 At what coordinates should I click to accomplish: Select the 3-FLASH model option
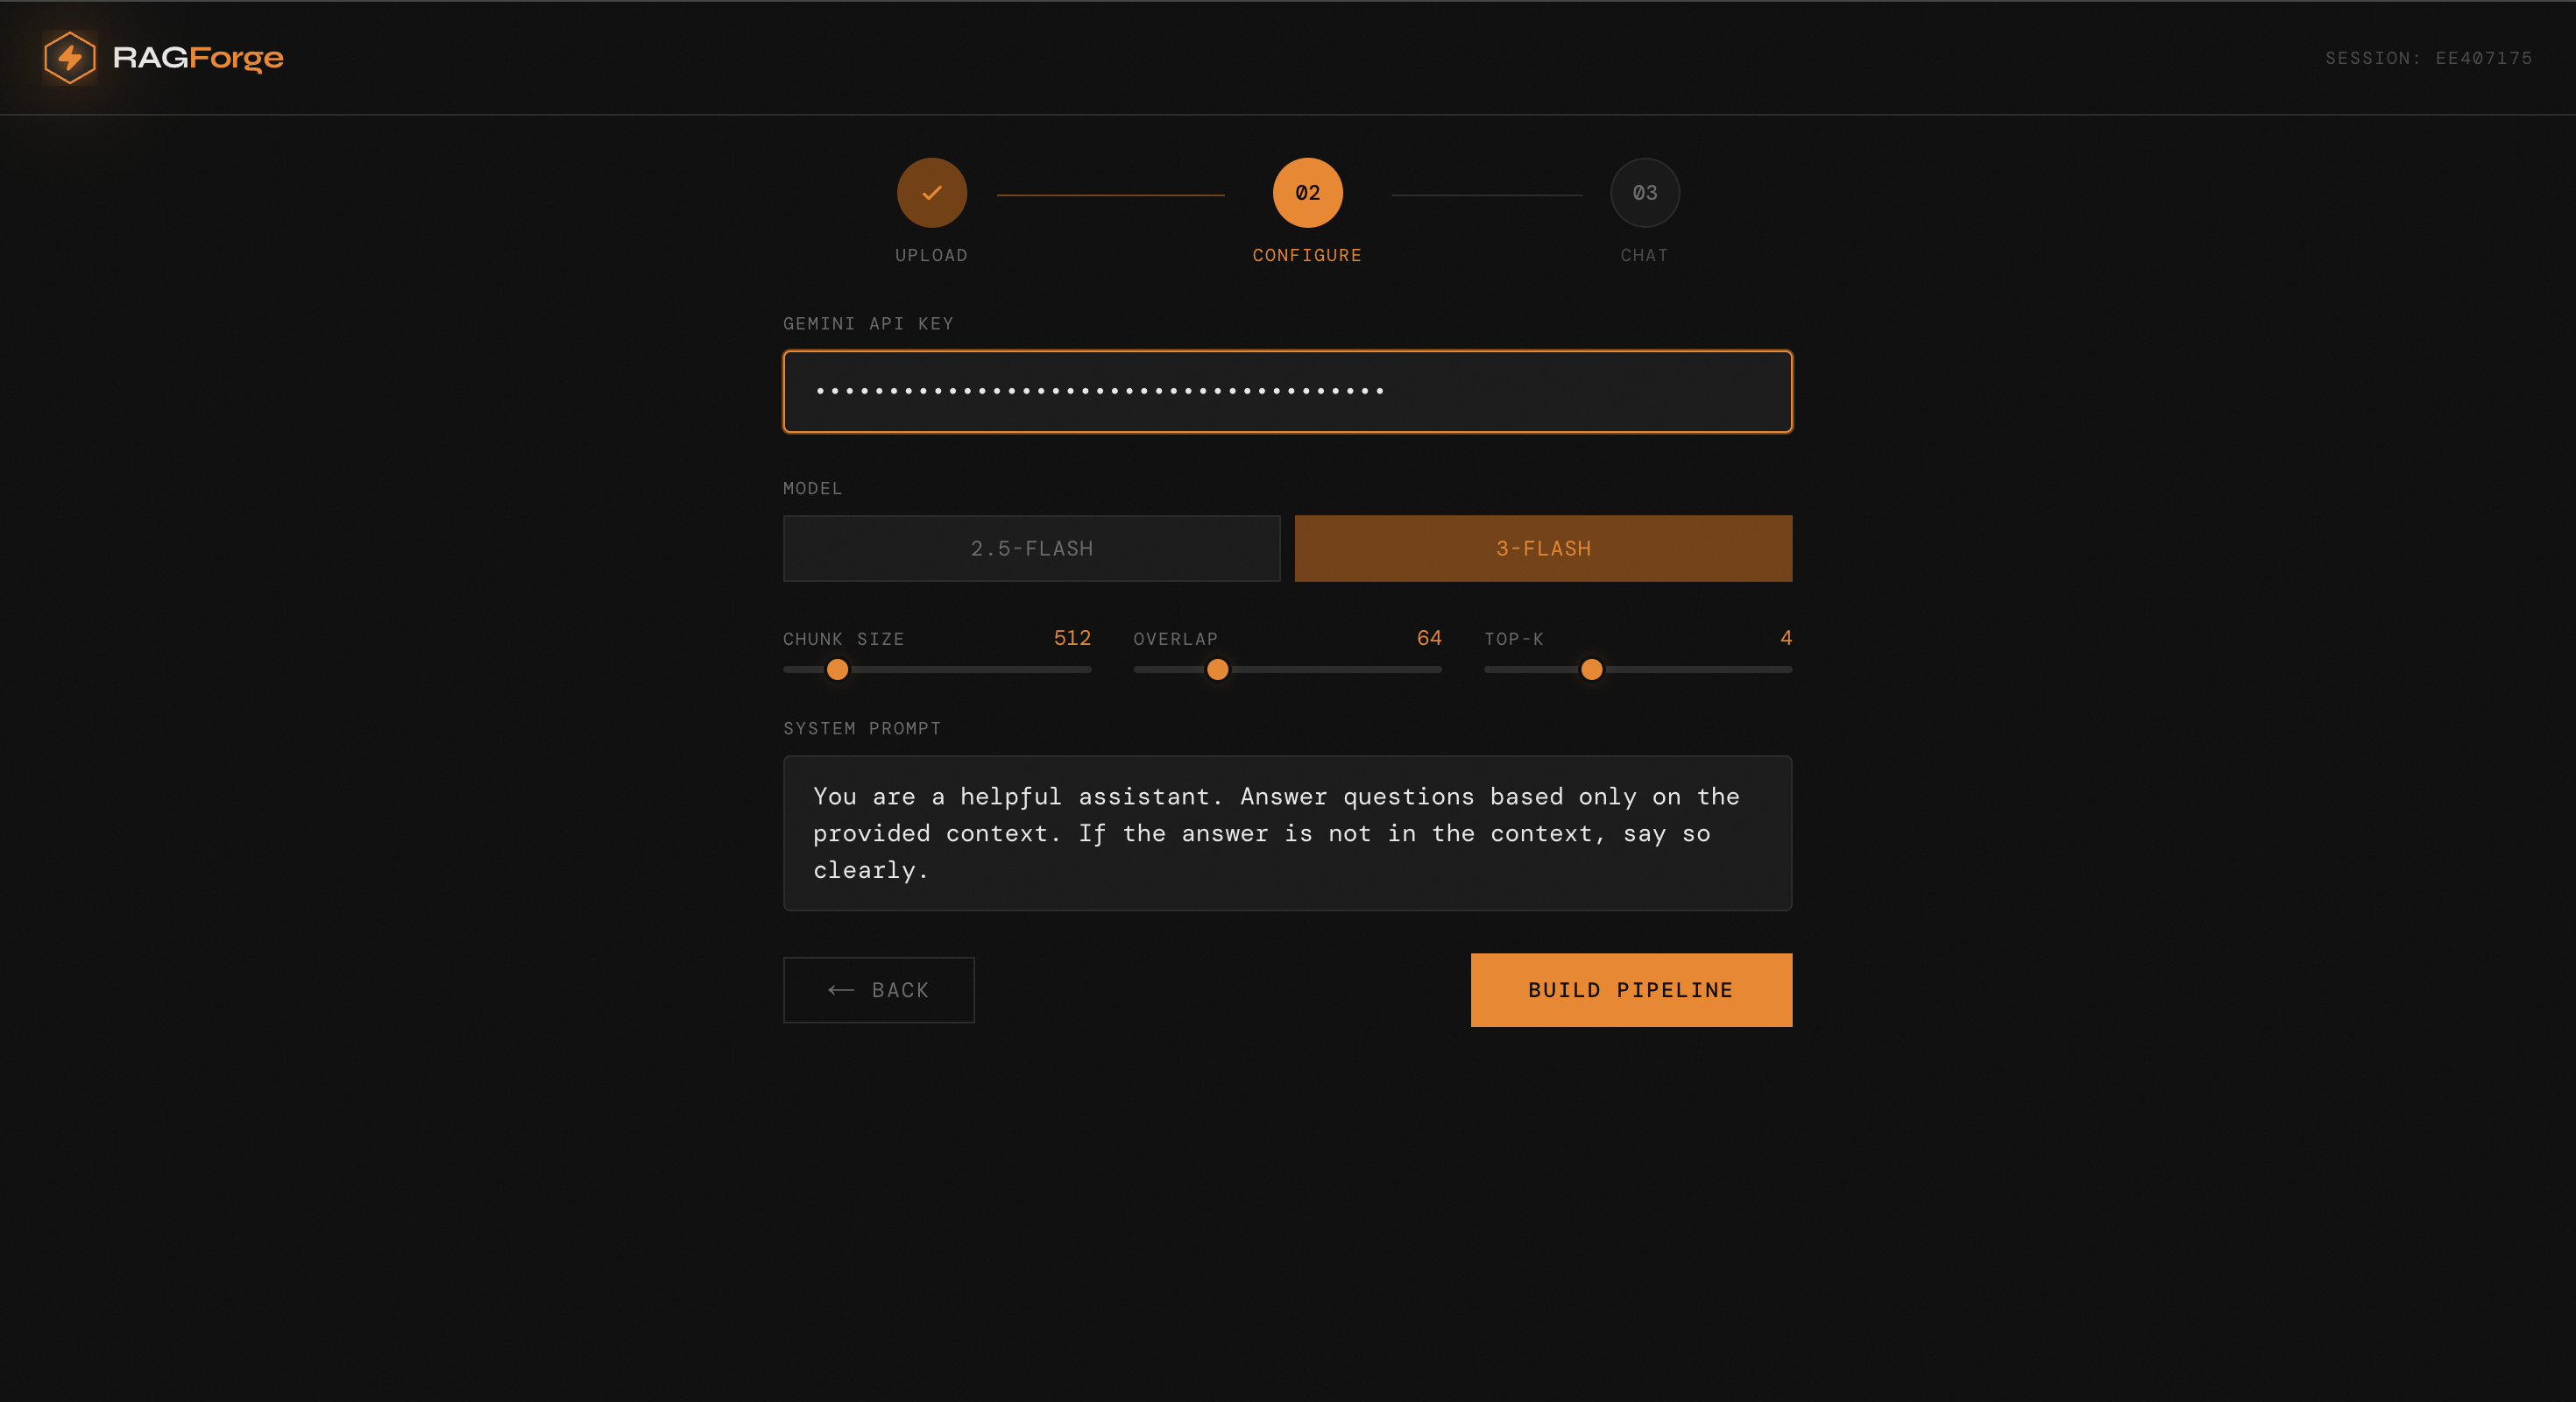click(1542, 548)
